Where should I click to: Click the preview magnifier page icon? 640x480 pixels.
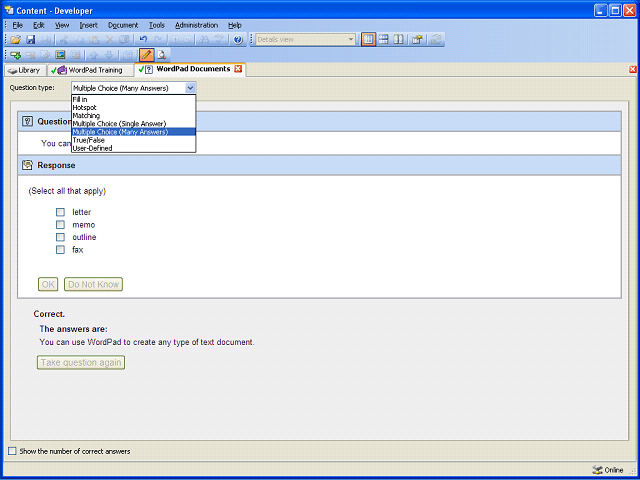coord(162,55)
